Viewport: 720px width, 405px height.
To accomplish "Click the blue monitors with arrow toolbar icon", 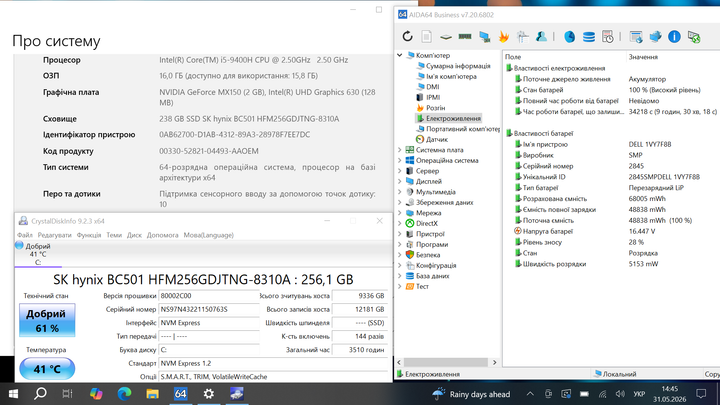I will click(655, 37).
